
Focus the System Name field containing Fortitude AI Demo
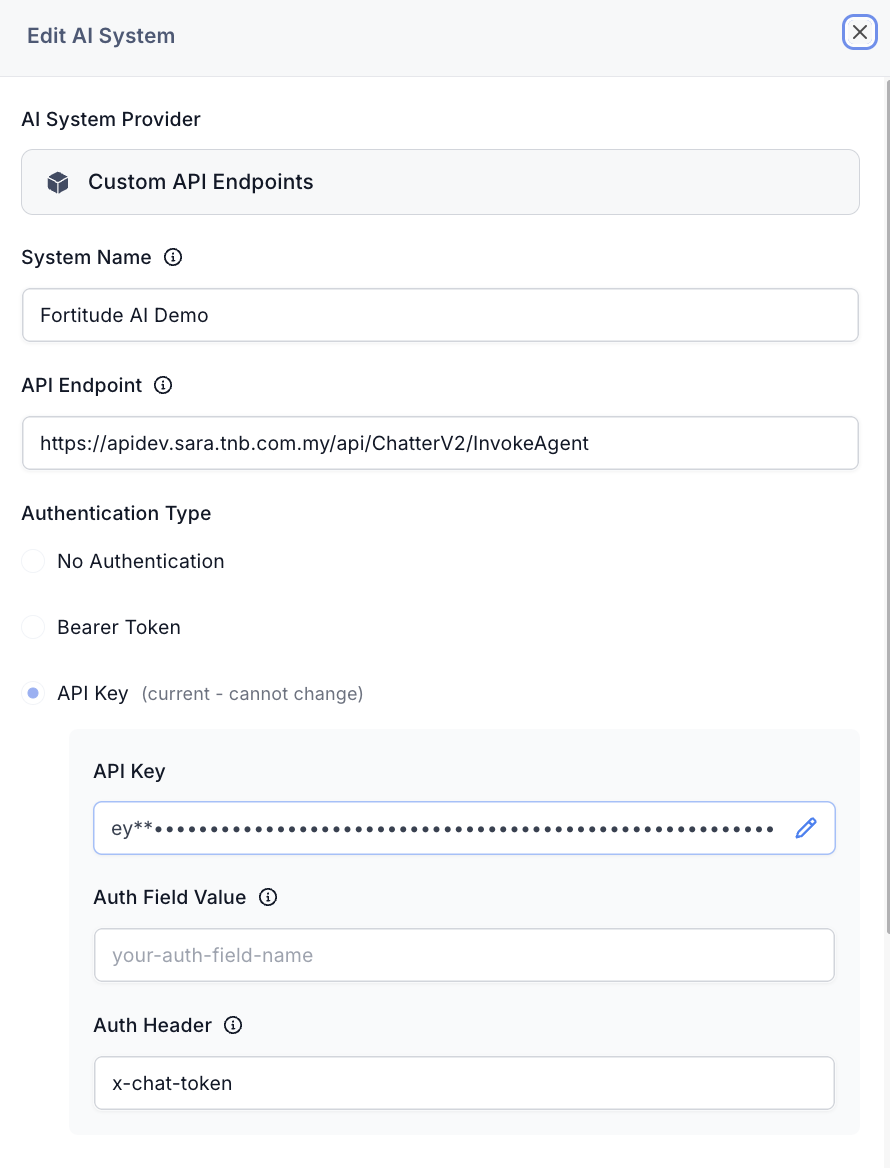pyautogui.click(x=440, y=315)
